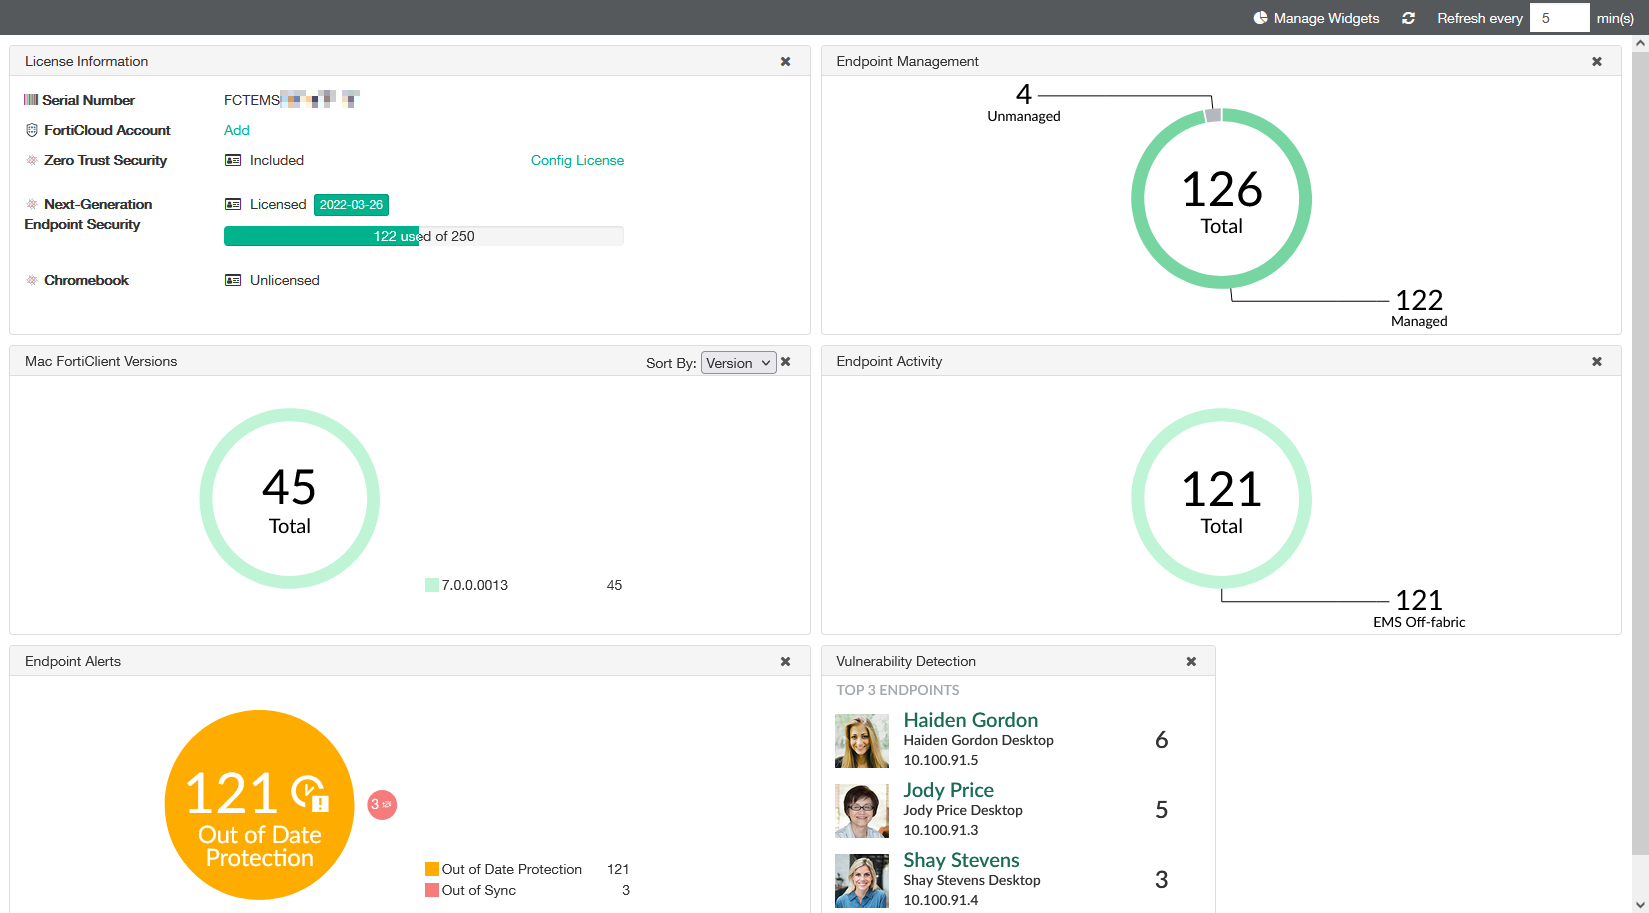Screen dimensions: 1649x913
Task: Select the Out of Sync red bubble
Action: (x=382, y=804)
